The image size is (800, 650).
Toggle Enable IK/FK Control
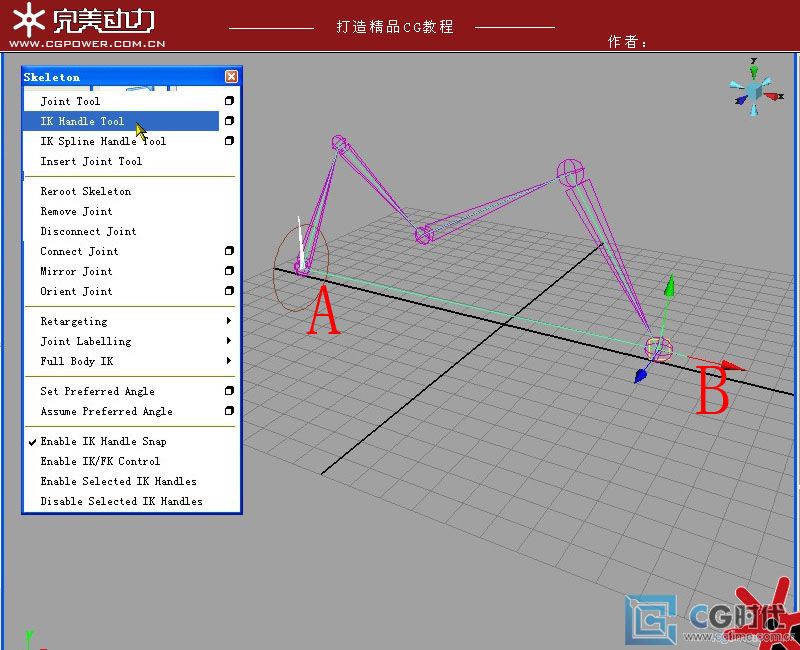coord(100,461)
